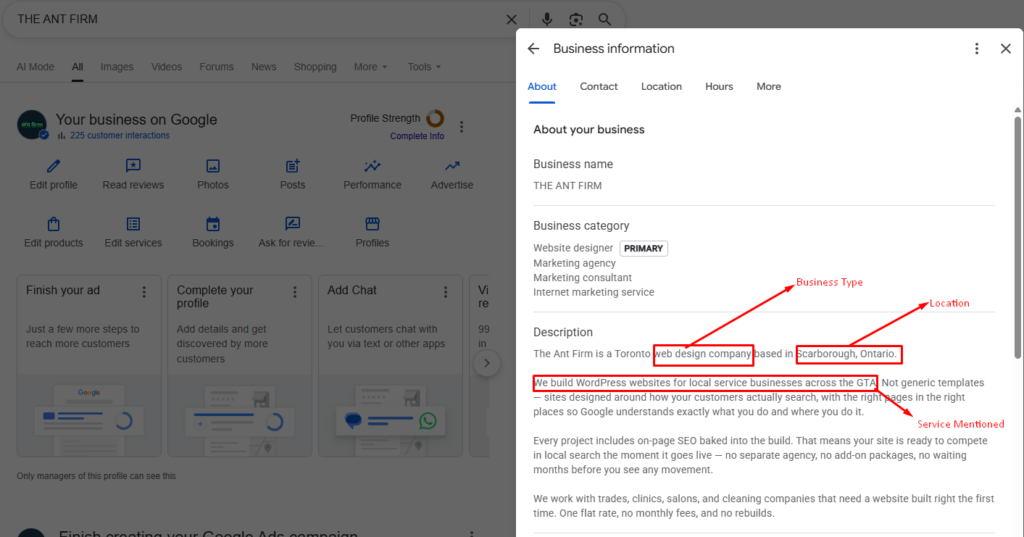
Task: Open the Complete your profile card
Action: (x=240, y=366)
